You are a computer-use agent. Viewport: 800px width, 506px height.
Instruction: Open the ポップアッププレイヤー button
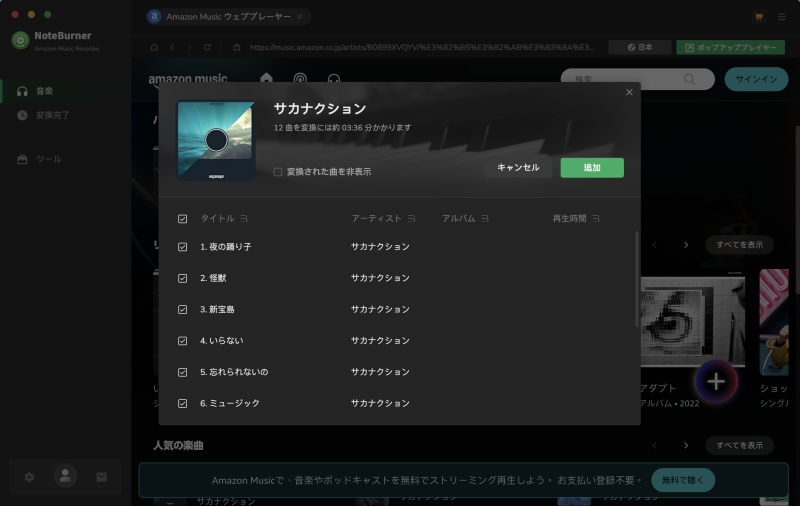731,47
